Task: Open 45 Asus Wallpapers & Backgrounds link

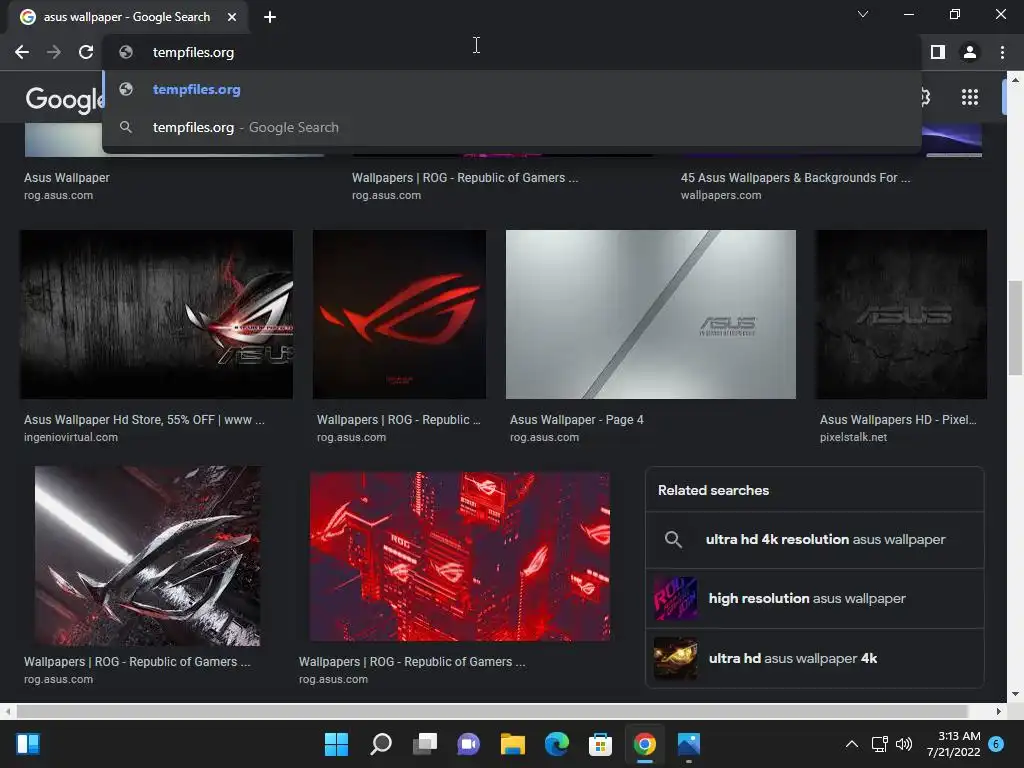Action: (x=795, y=178)
